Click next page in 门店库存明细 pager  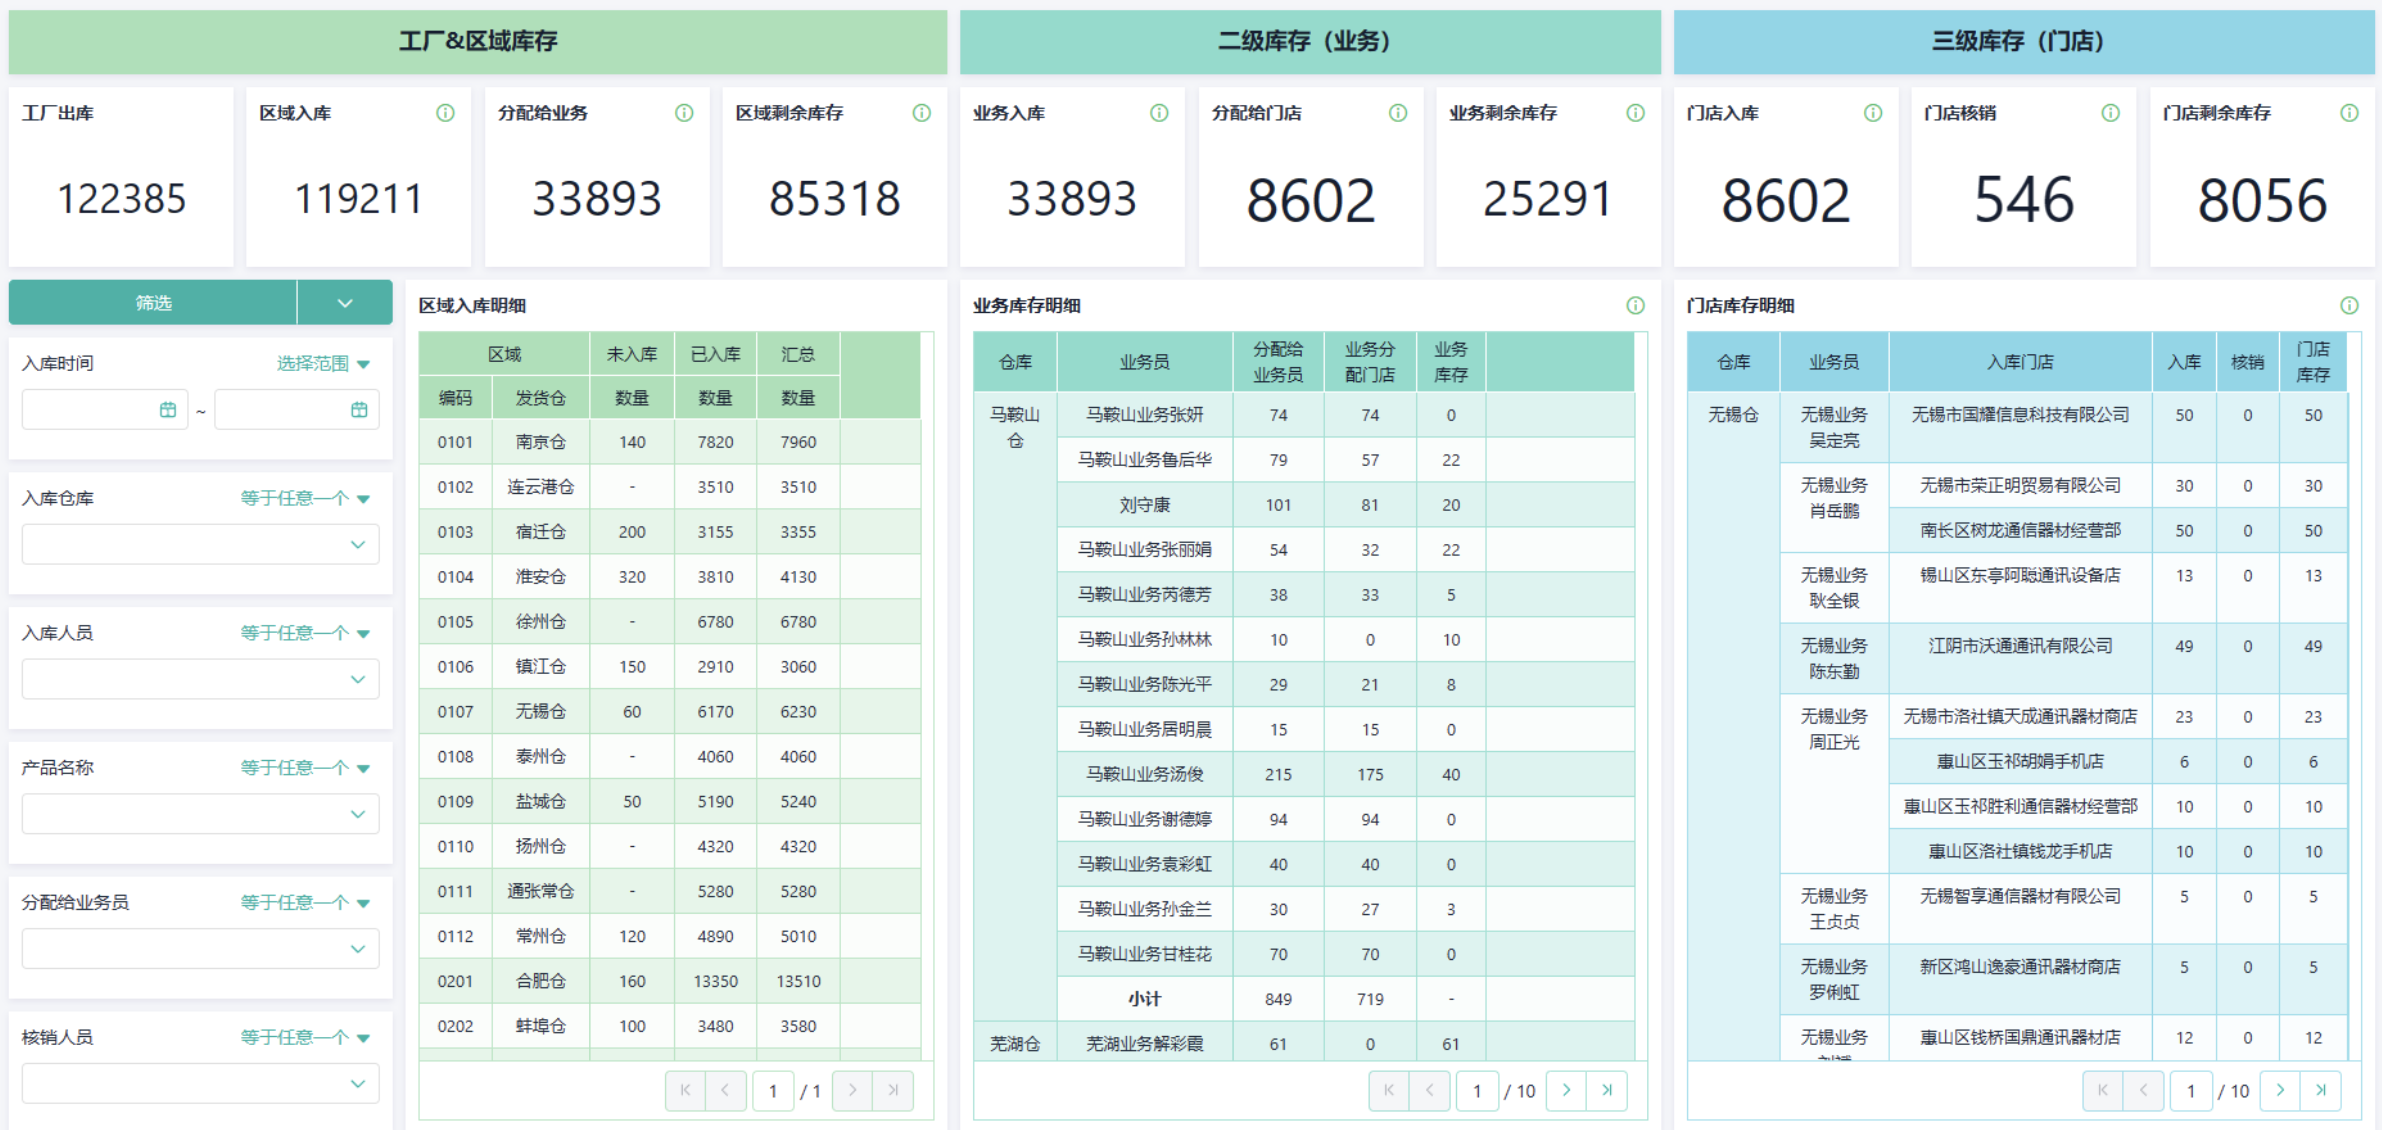2280,1090
